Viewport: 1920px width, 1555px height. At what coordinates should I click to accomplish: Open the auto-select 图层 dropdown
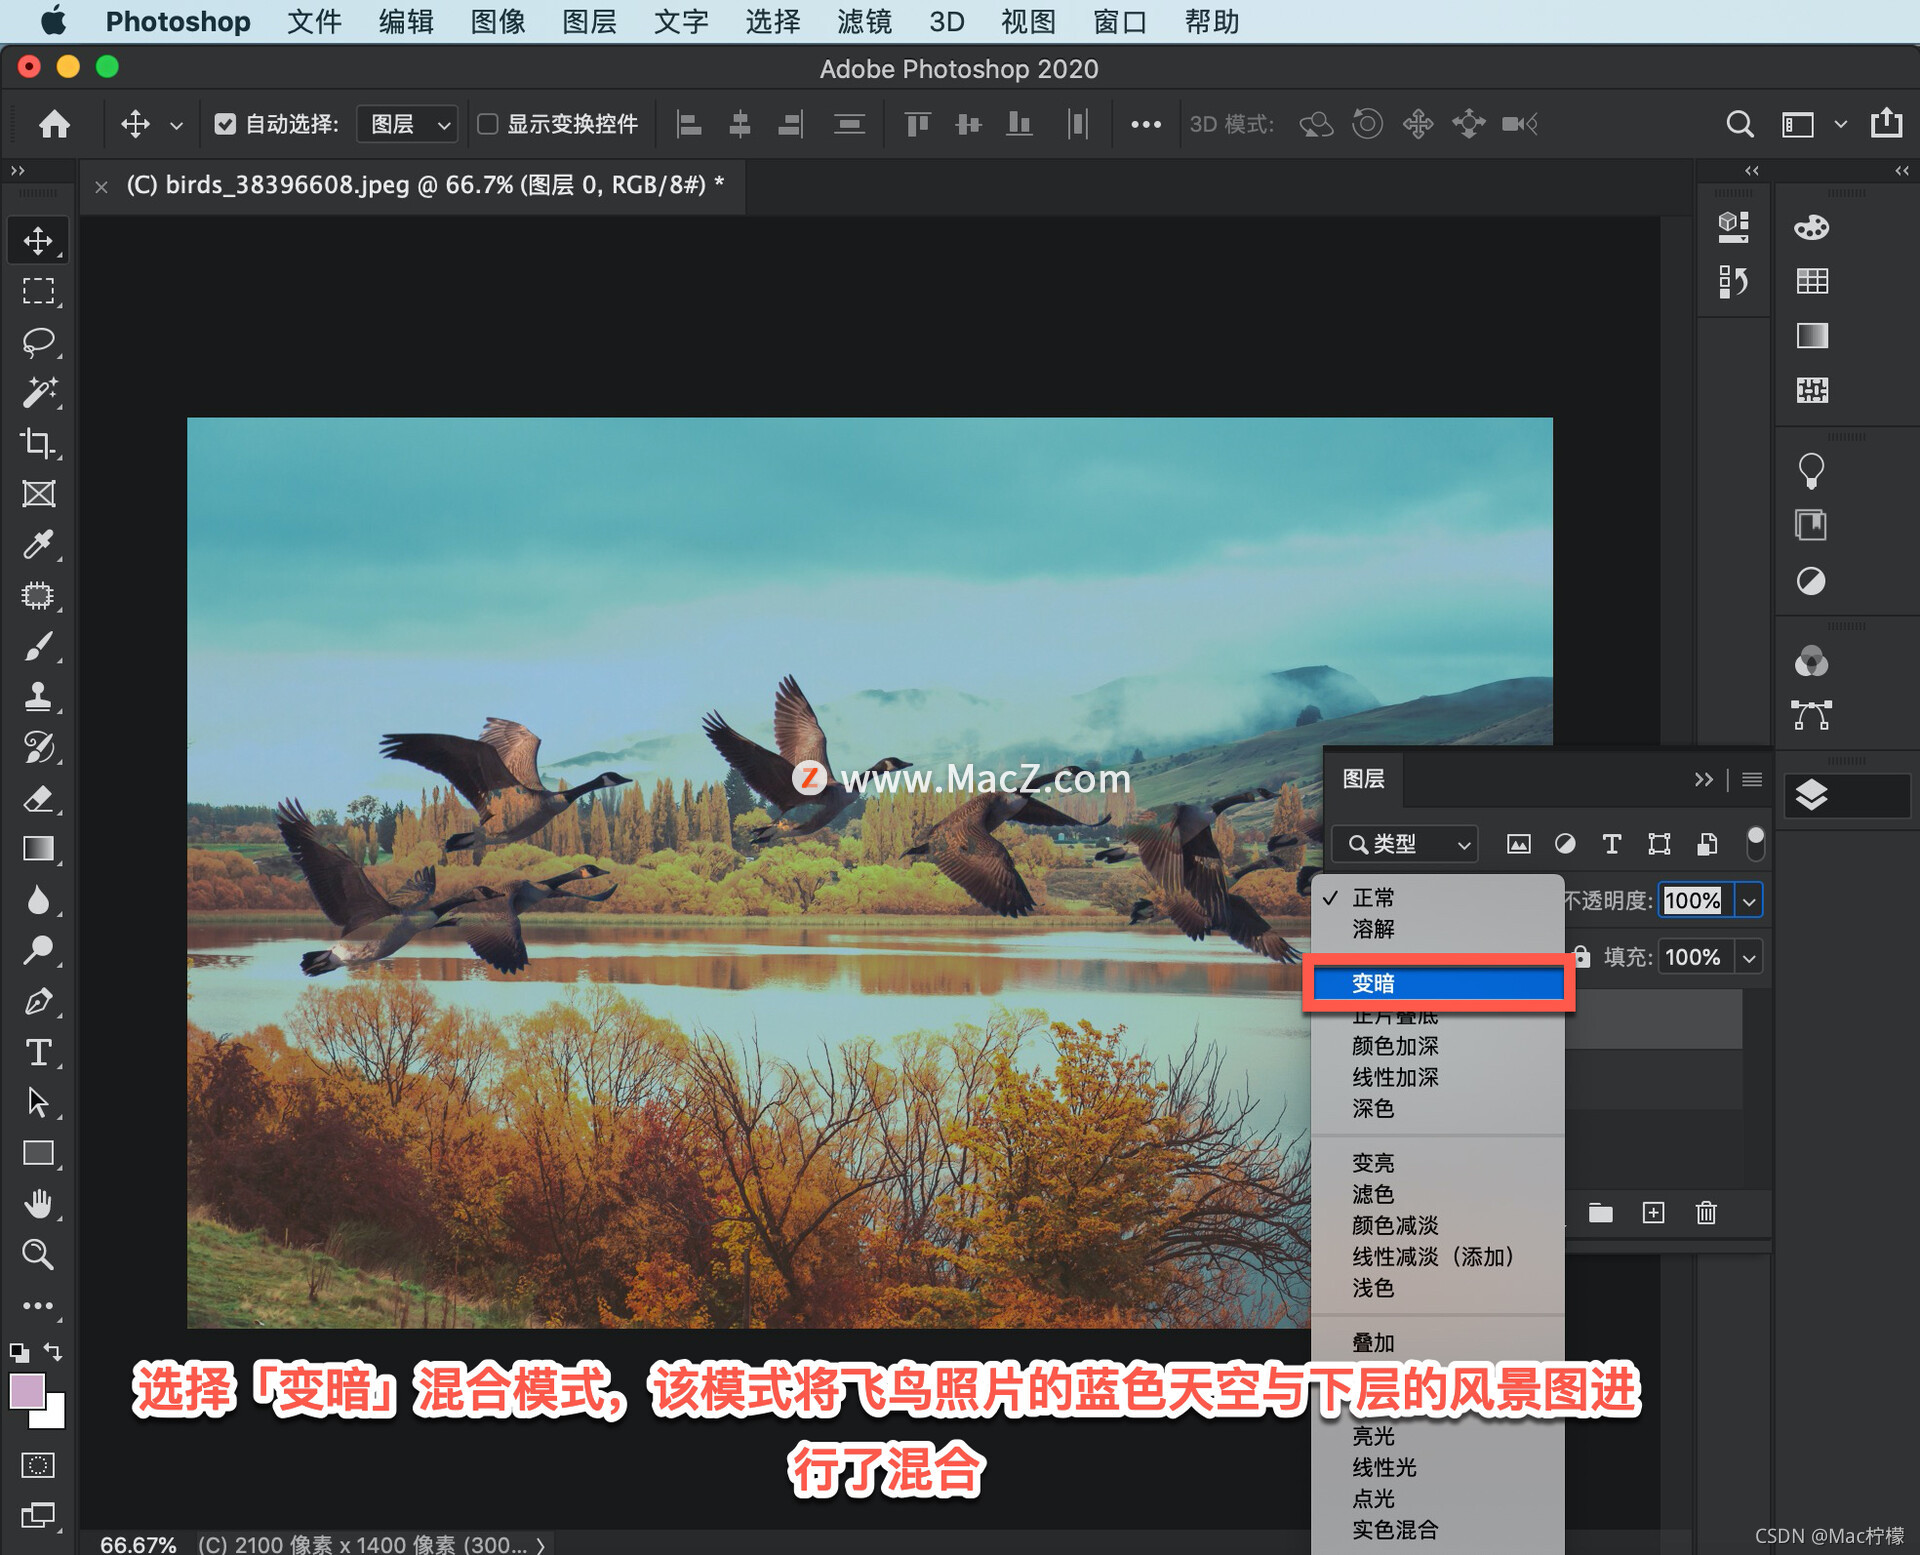[407, 124]
